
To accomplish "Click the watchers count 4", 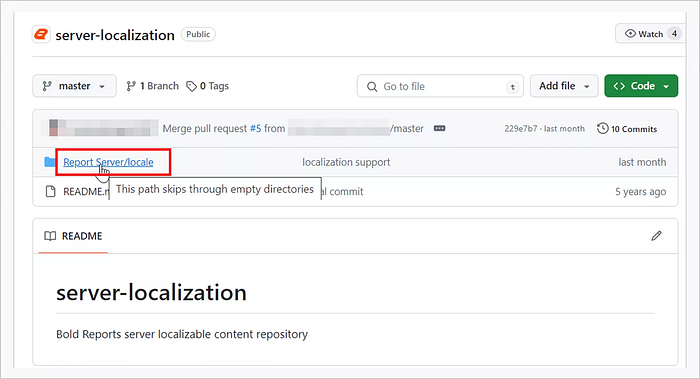I will tap(675, 34).
